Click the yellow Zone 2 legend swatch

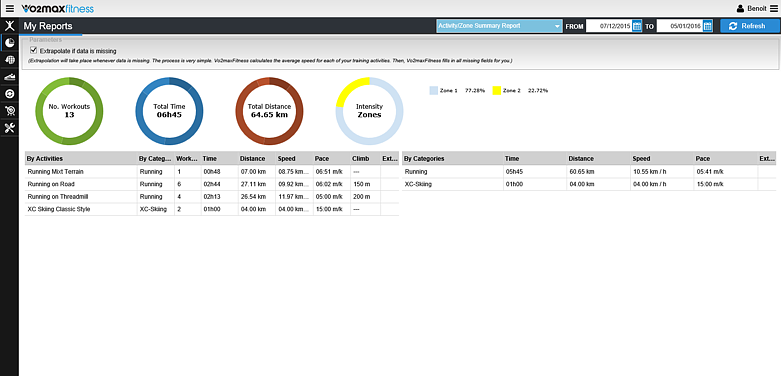click(x=497, y=91)
